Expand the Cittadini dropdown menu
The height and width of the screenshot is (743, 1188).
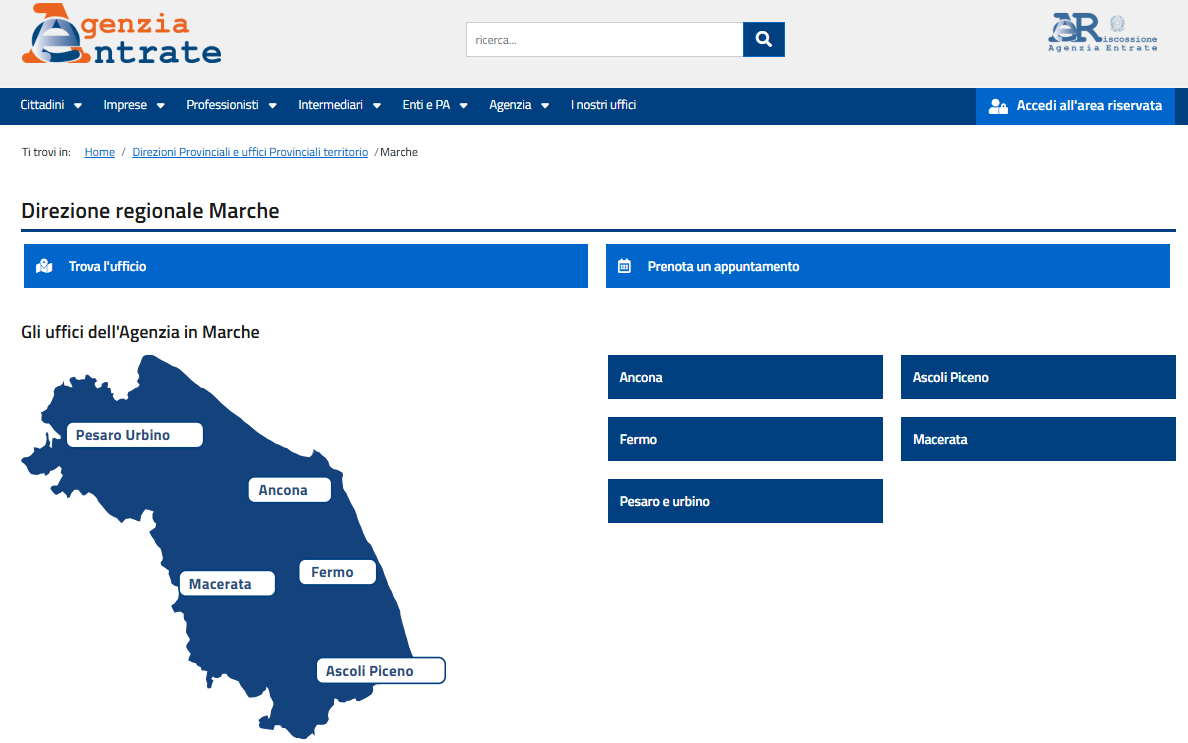[x=51, y=105]
